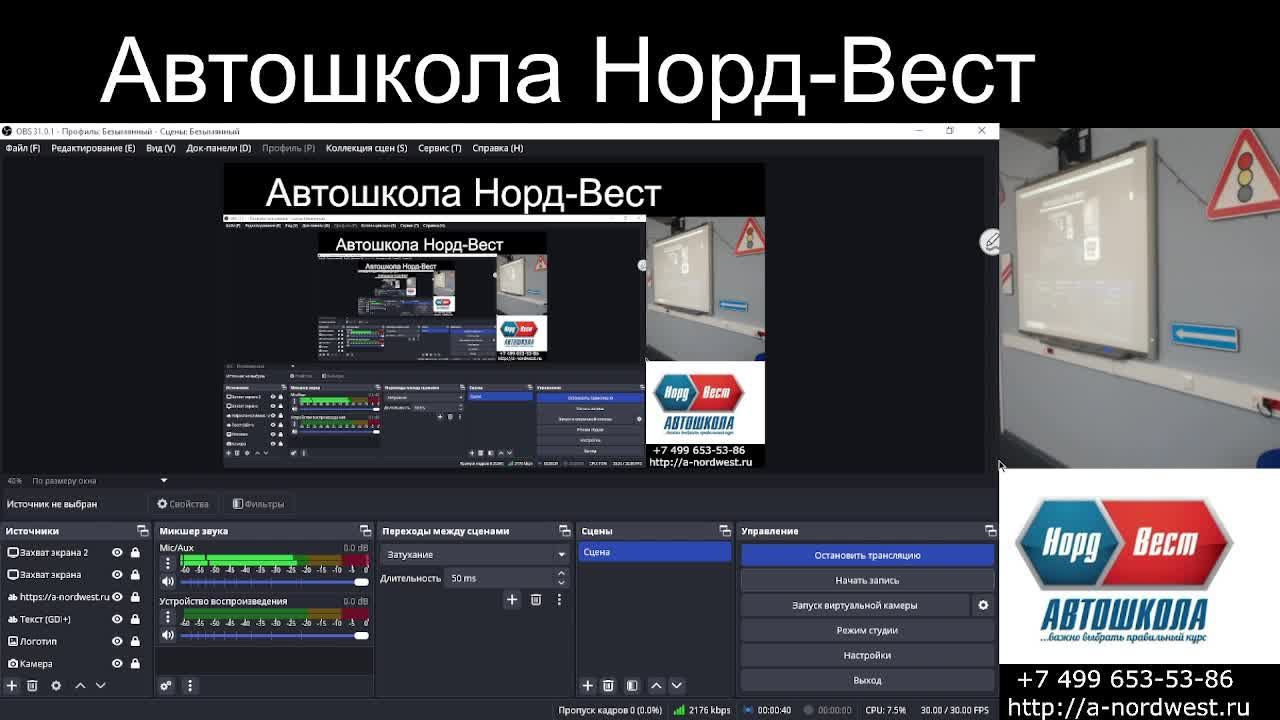The width and height of the screenshot is (1280, 720).
Task: Unlock the Камера source
Action: tap(135, 663)
